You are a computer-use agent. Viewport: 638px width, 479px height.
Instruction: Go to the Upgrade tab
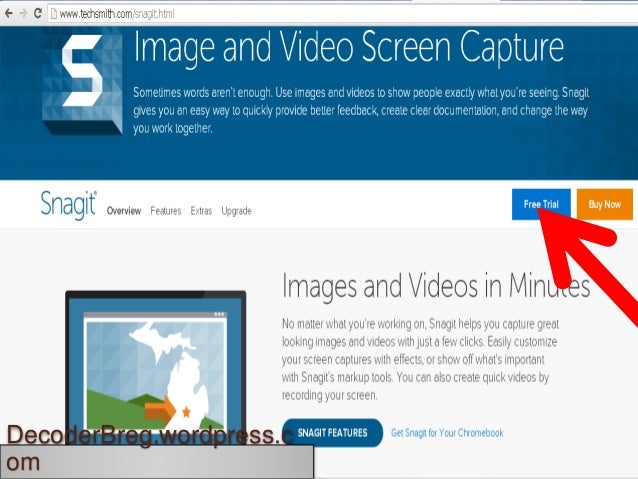[x=236, y=211]
